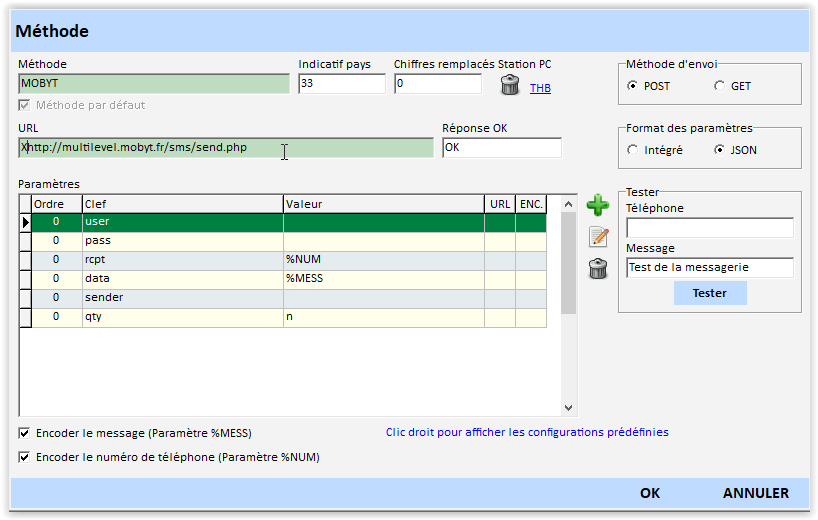
Task: Click the Réponse OK field
Action: [502, 148]
